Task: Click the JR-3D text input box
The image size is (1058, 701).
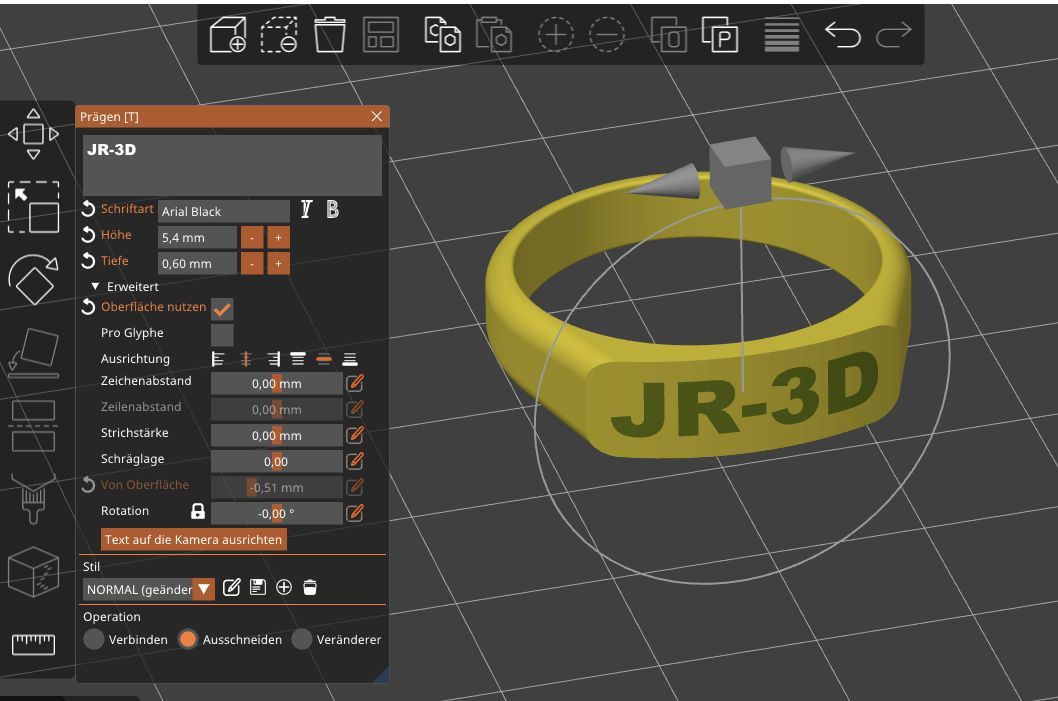Action: (x=232, y=165)
